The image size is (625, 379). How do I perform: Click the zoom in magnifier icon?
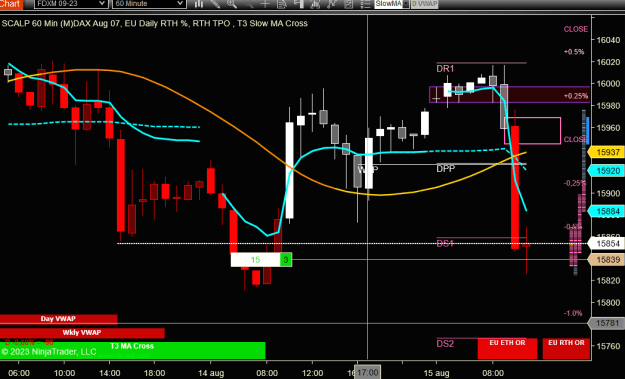[232, 4]
